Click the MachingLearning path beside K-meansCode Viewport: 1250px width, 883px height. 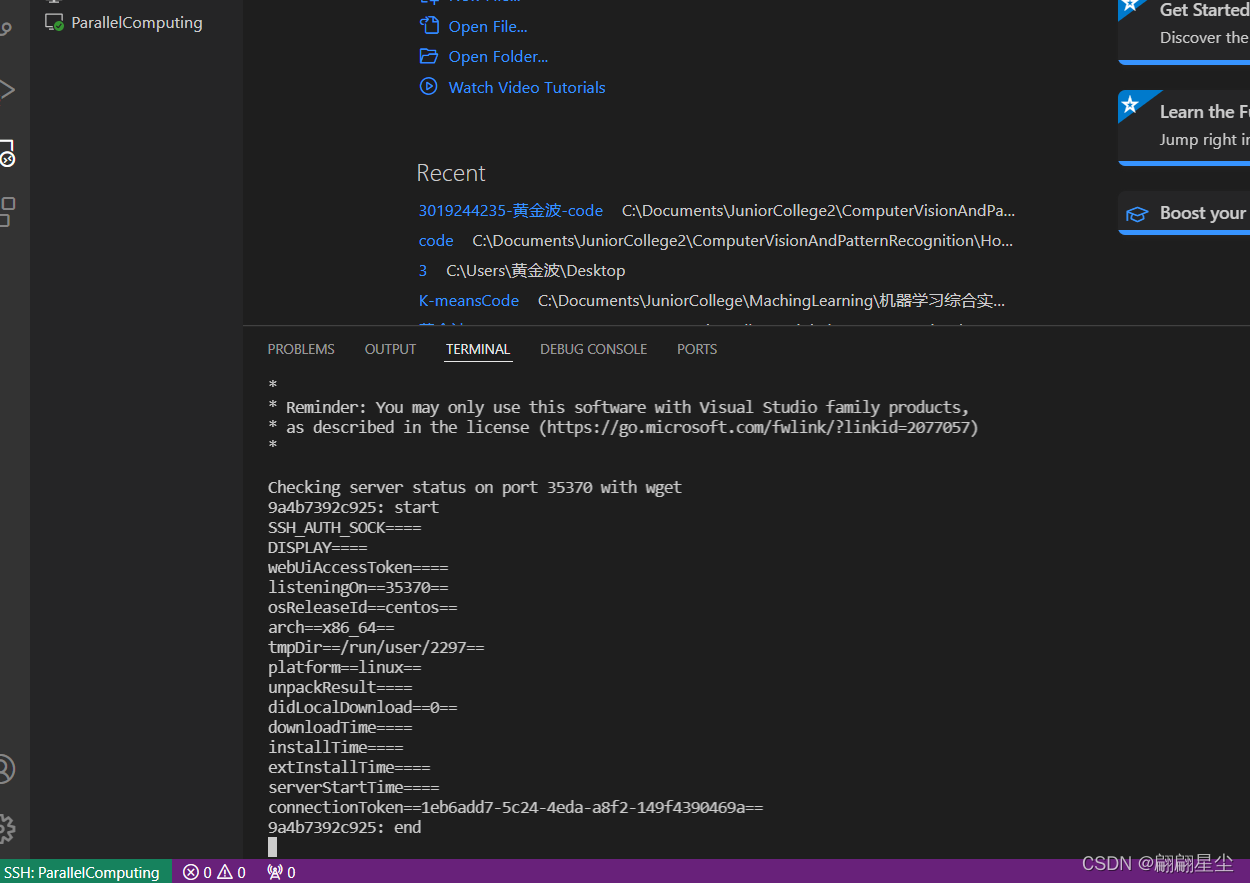pos(772,301)
